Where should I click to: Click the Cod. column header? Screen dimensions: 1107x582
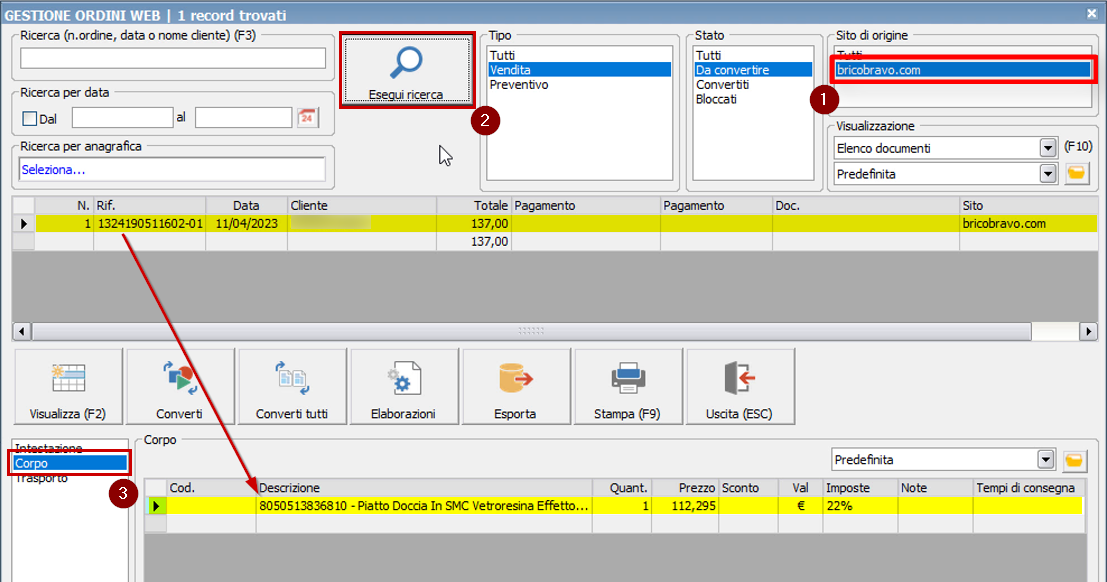click(212, 488)
